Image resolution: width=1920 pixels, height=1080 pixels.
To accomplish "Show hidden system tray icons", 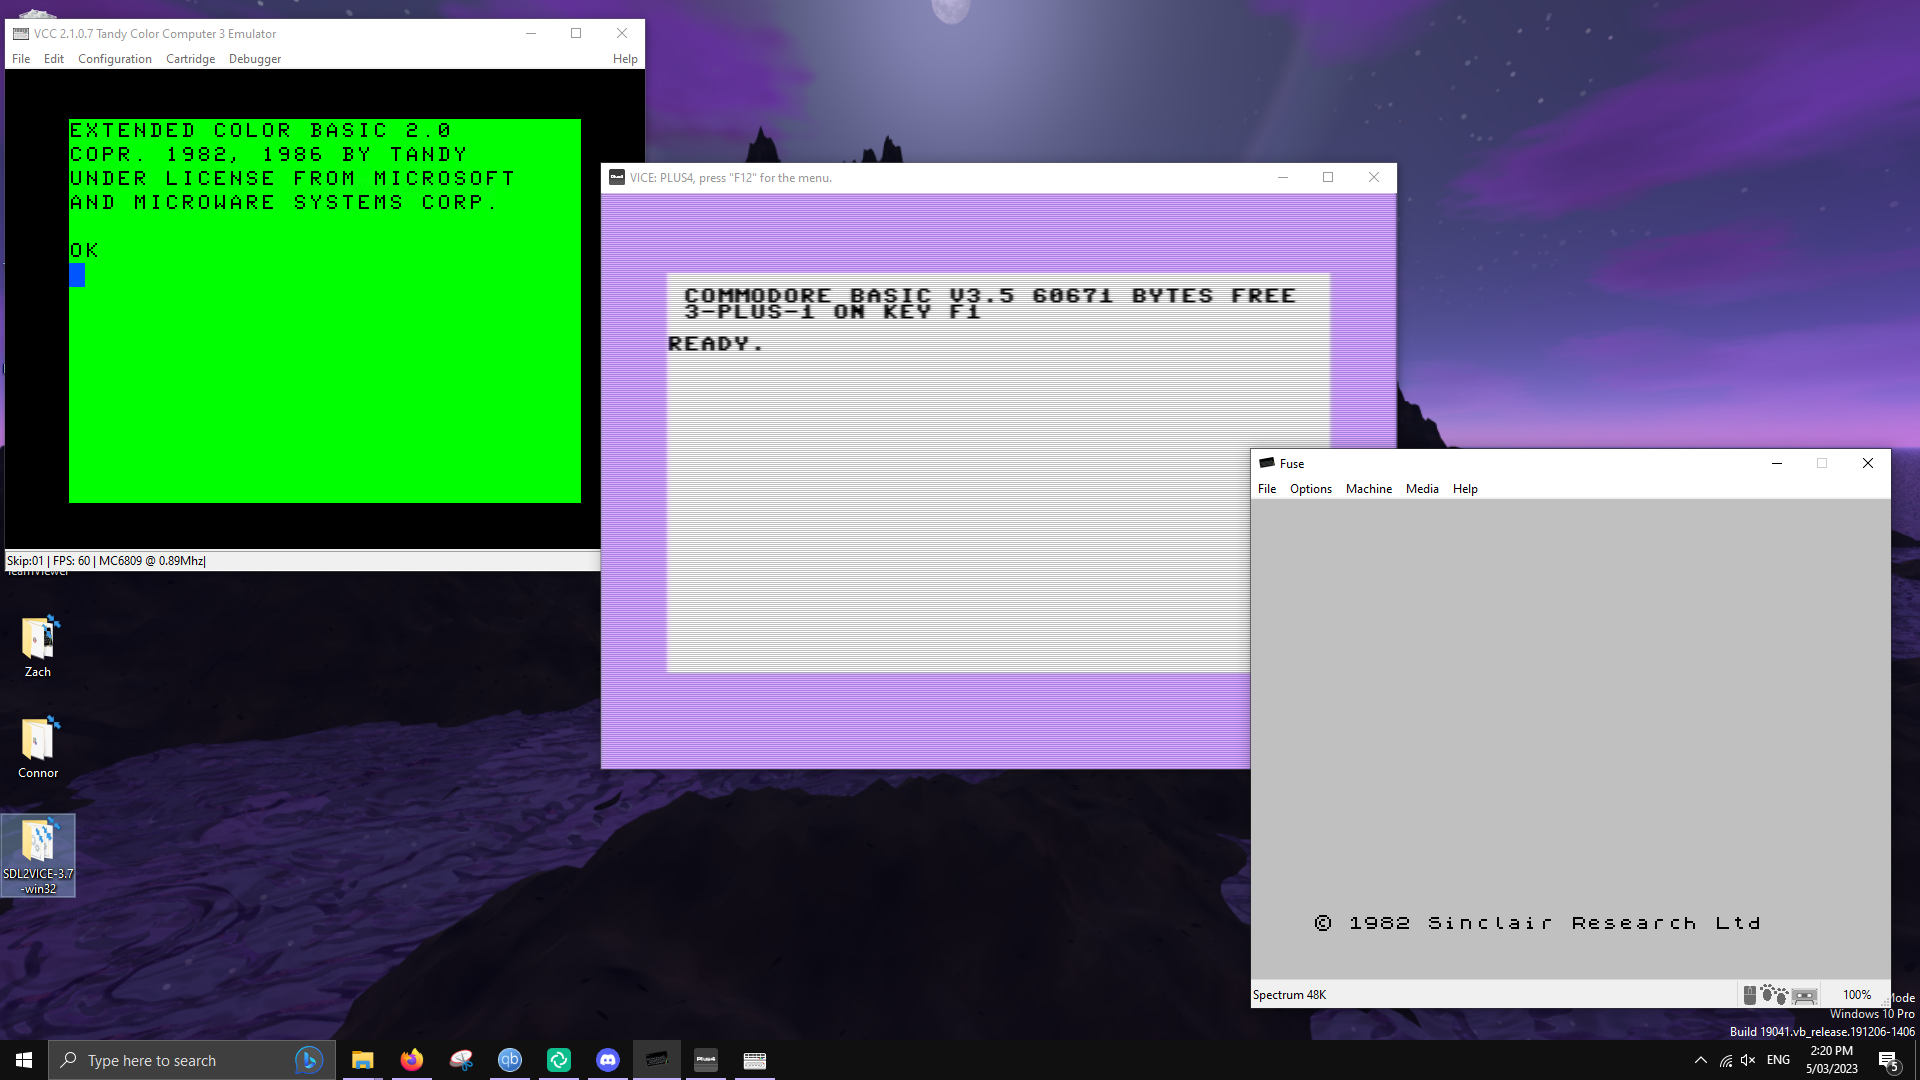I will point(1700,1060).
